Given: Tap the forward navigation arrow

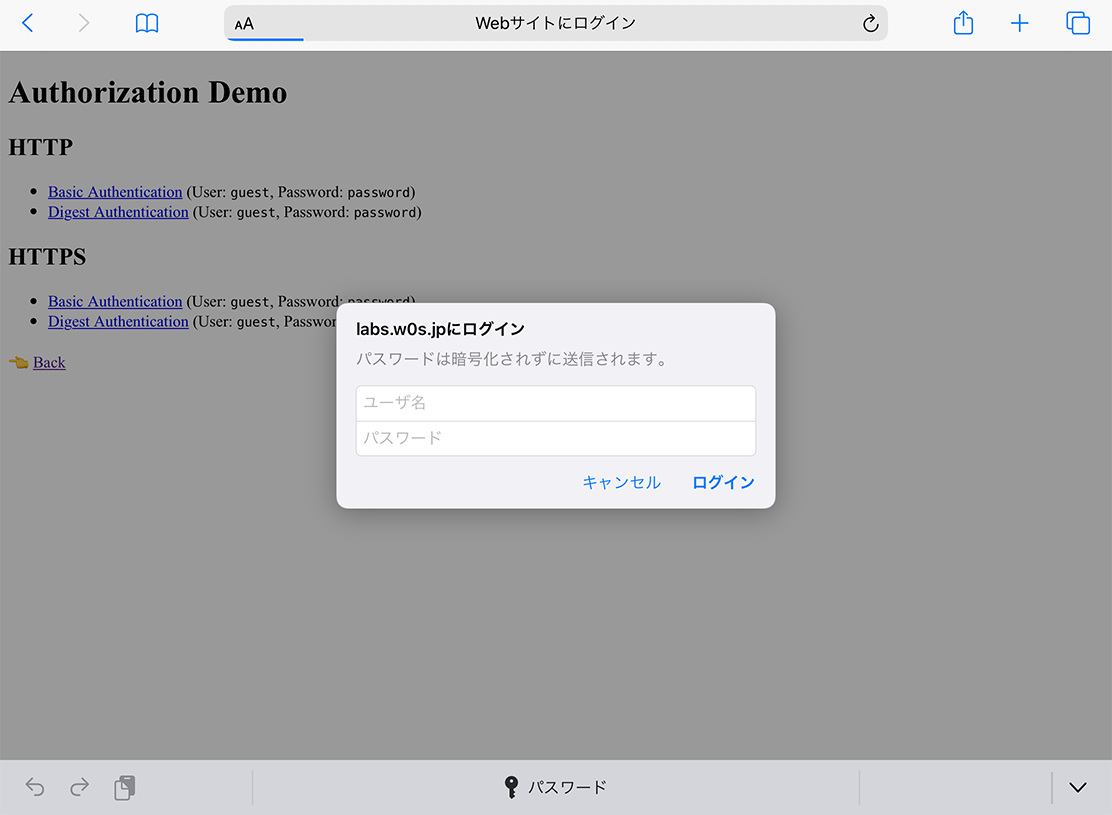Looking at the screenshot, I should coord(84,23).
